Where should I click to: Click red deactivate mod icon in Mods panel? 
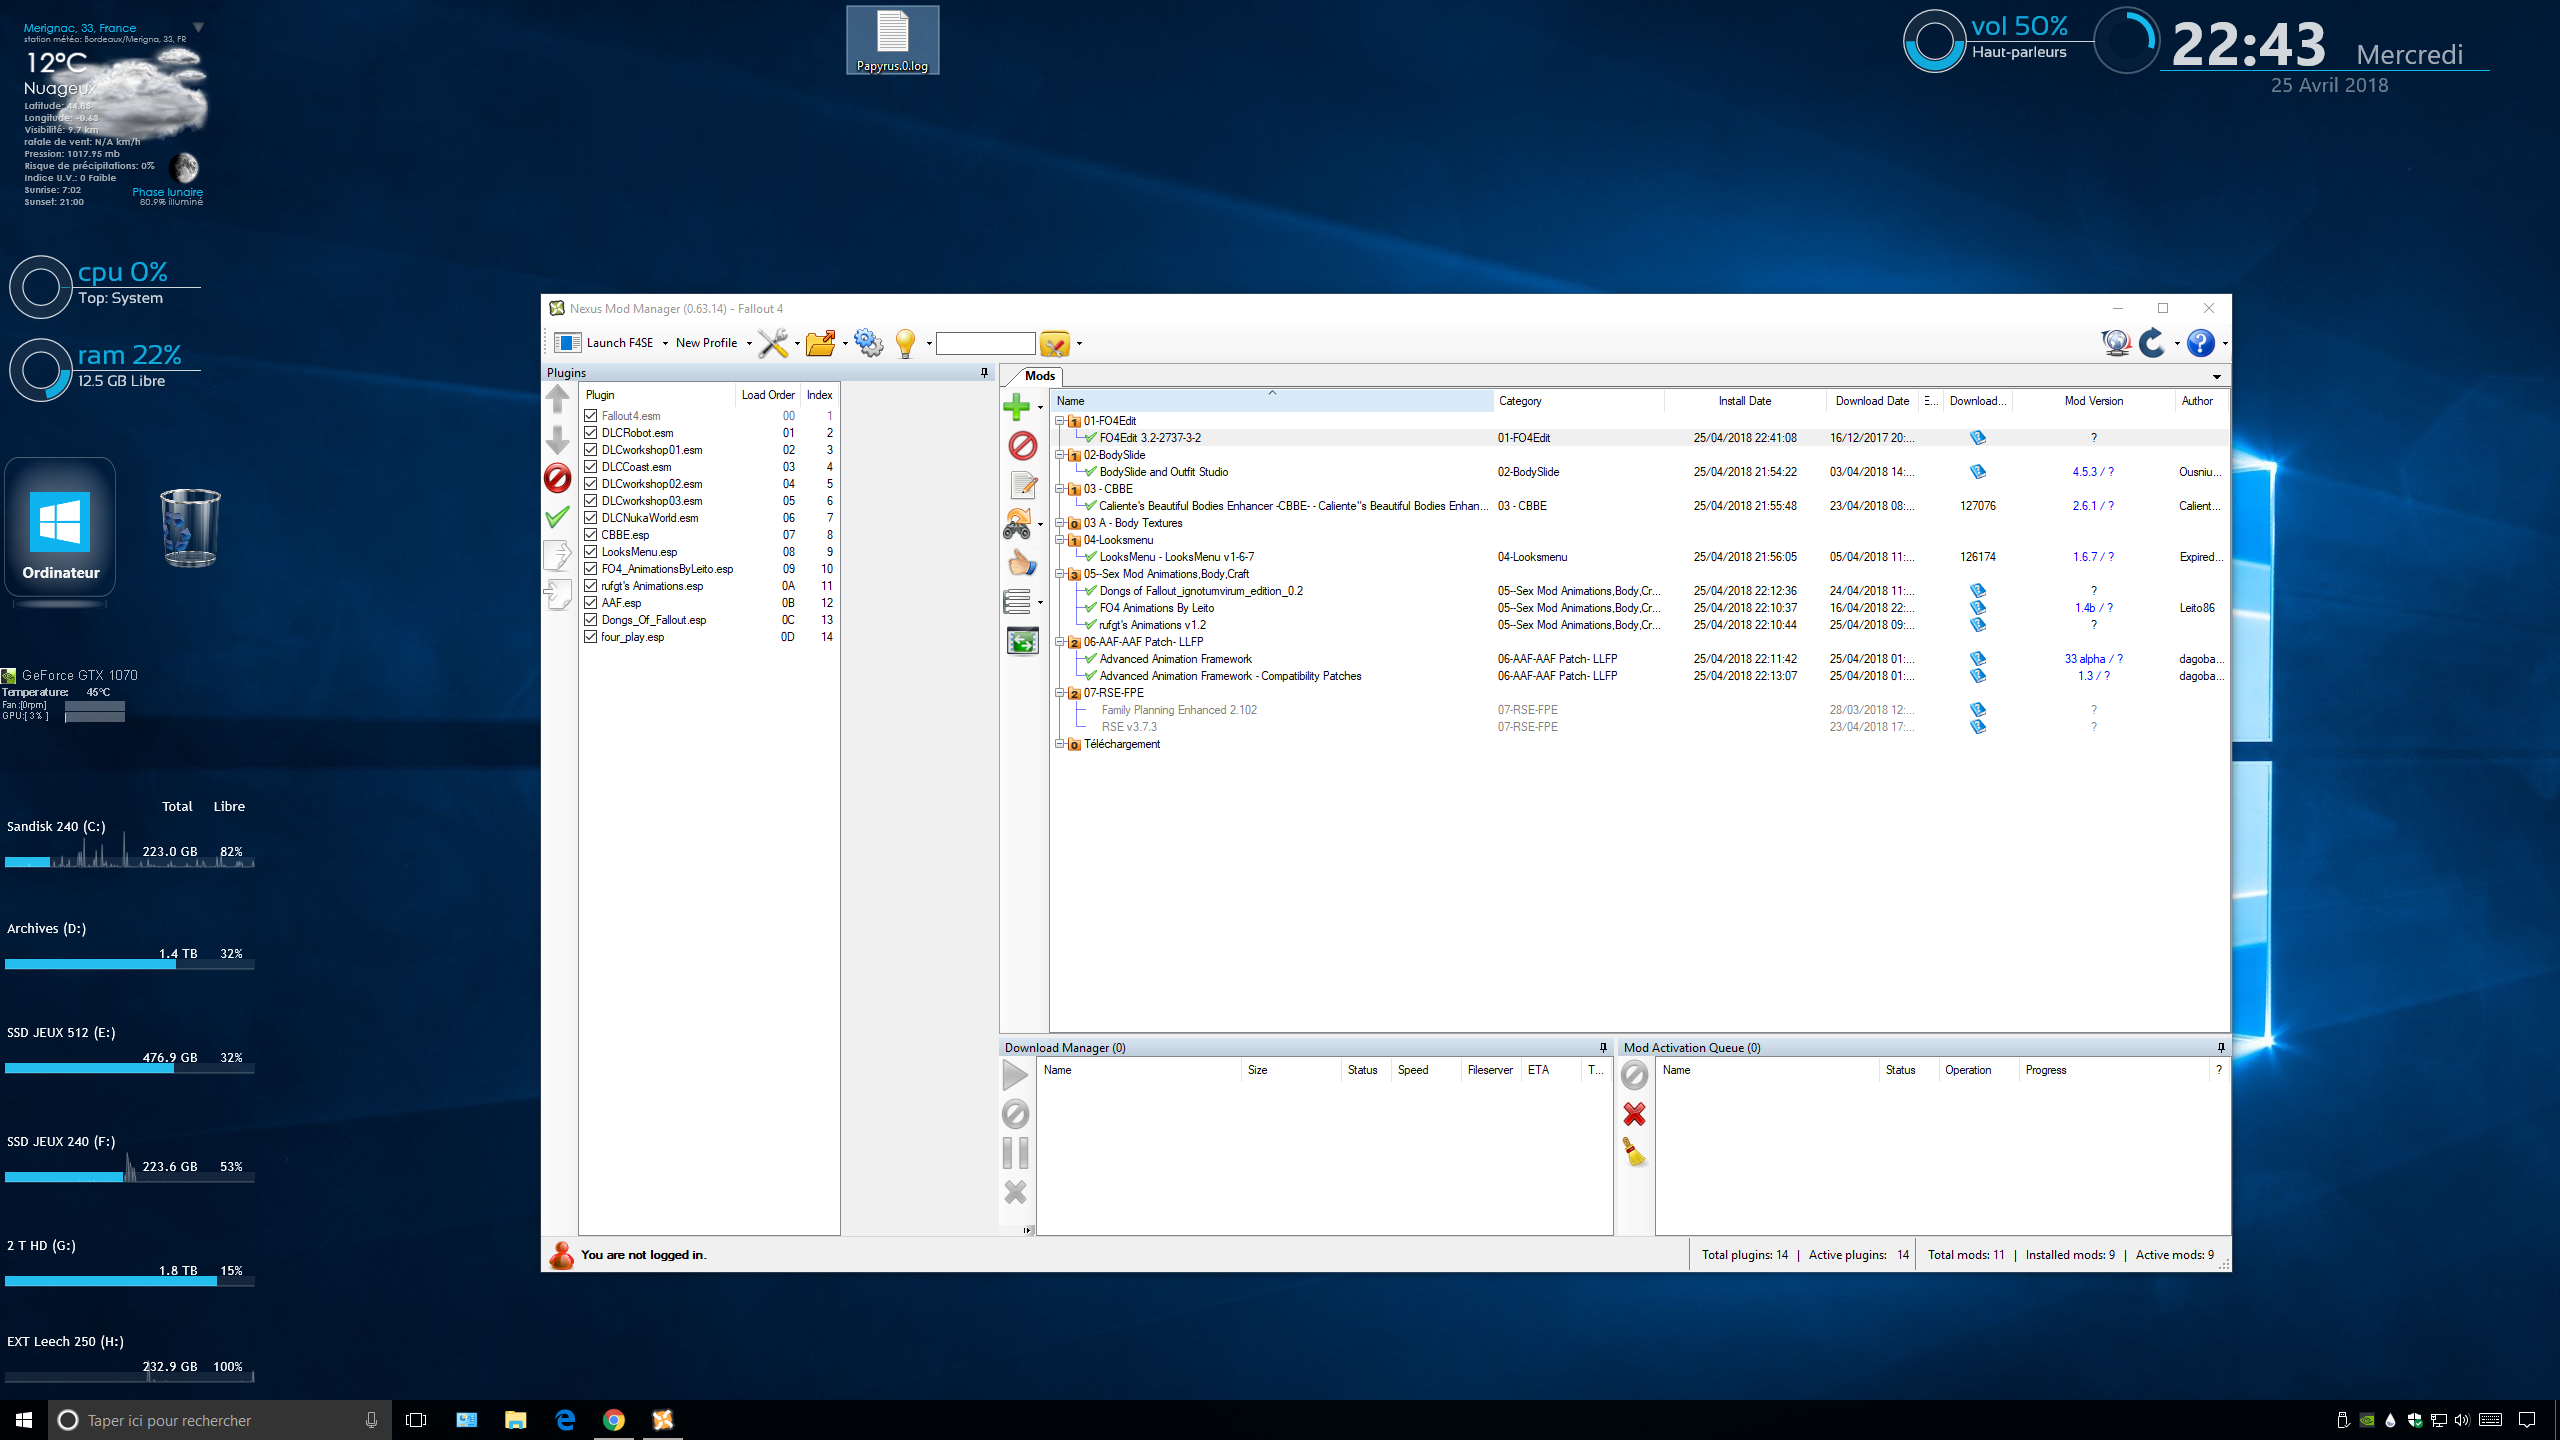[1022, 446]
